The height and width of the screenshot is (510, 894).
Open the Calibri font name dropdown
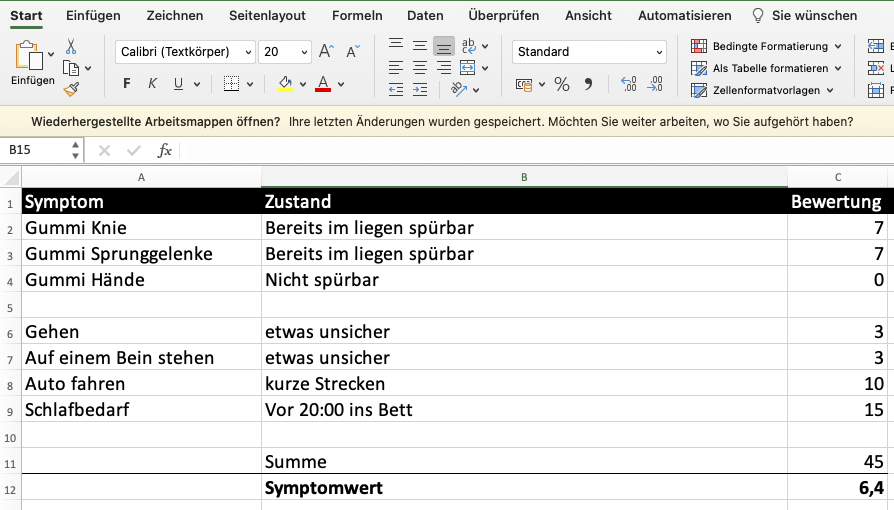(x=186, y=52)
